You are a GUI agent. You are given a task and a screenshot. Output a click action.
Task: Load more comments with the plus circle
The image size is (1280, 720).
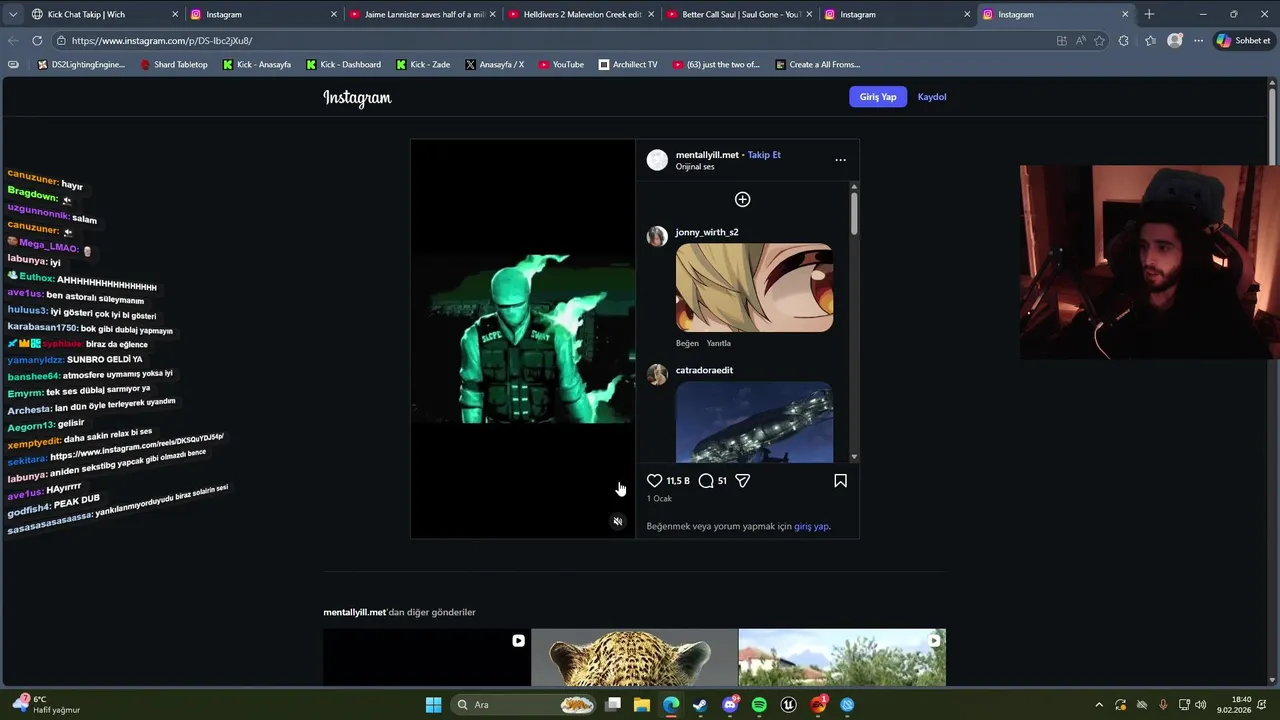tap(743, 199)
